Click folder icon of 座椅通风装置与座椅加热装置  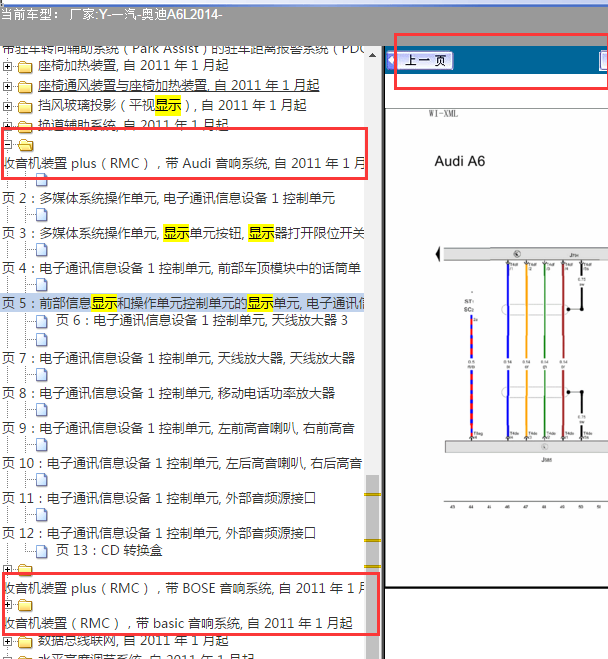point(25,87)
